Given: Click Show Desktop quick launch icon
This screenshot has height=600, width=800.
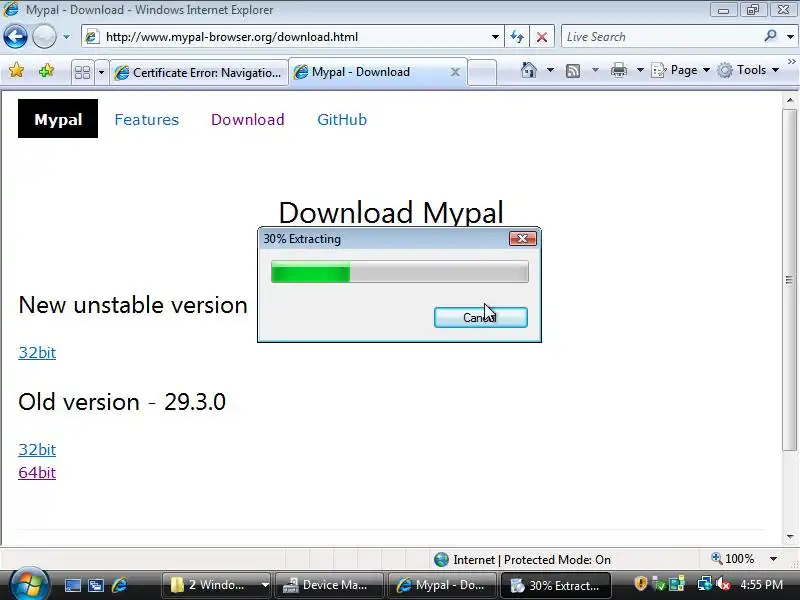Looking at the screenshot, I should (72, 585).
